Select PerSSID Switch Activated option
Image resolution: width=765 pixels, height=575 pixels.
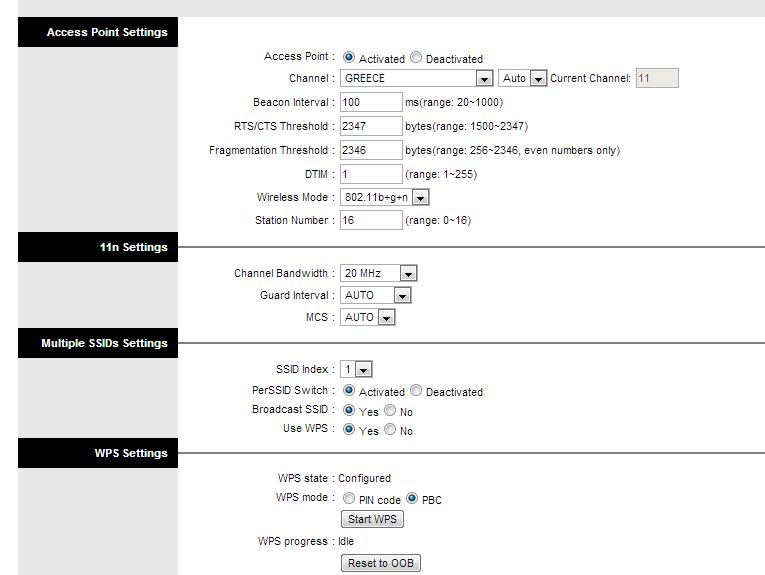point(348,390)
